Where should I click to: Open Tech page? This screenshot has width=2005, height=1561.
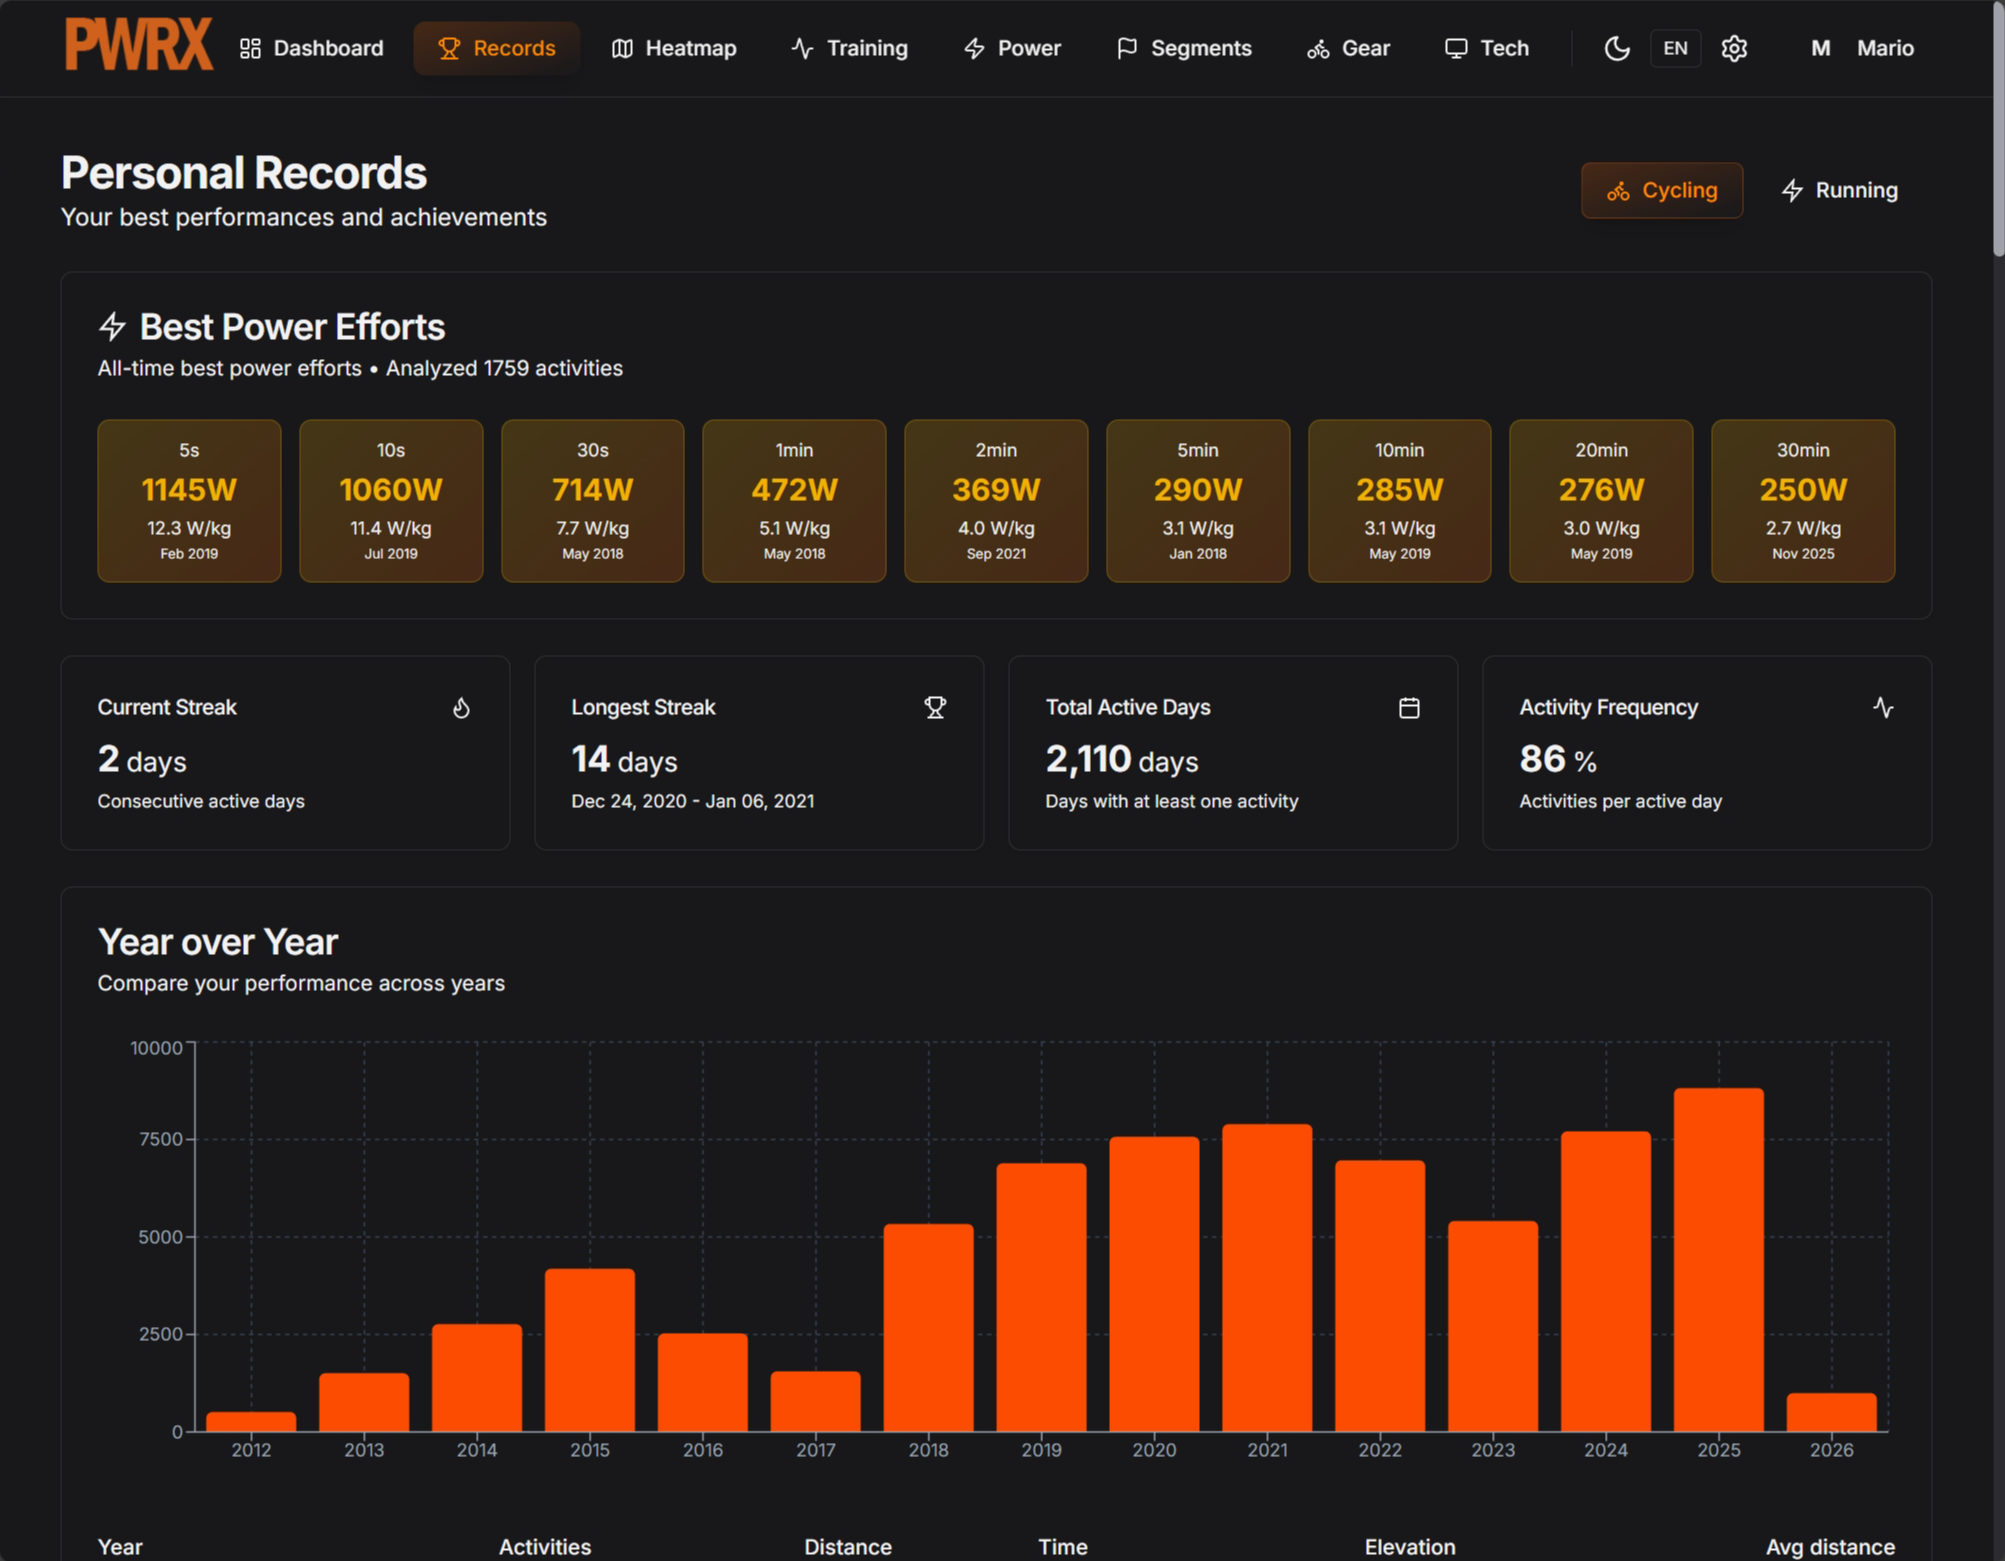1487,48
